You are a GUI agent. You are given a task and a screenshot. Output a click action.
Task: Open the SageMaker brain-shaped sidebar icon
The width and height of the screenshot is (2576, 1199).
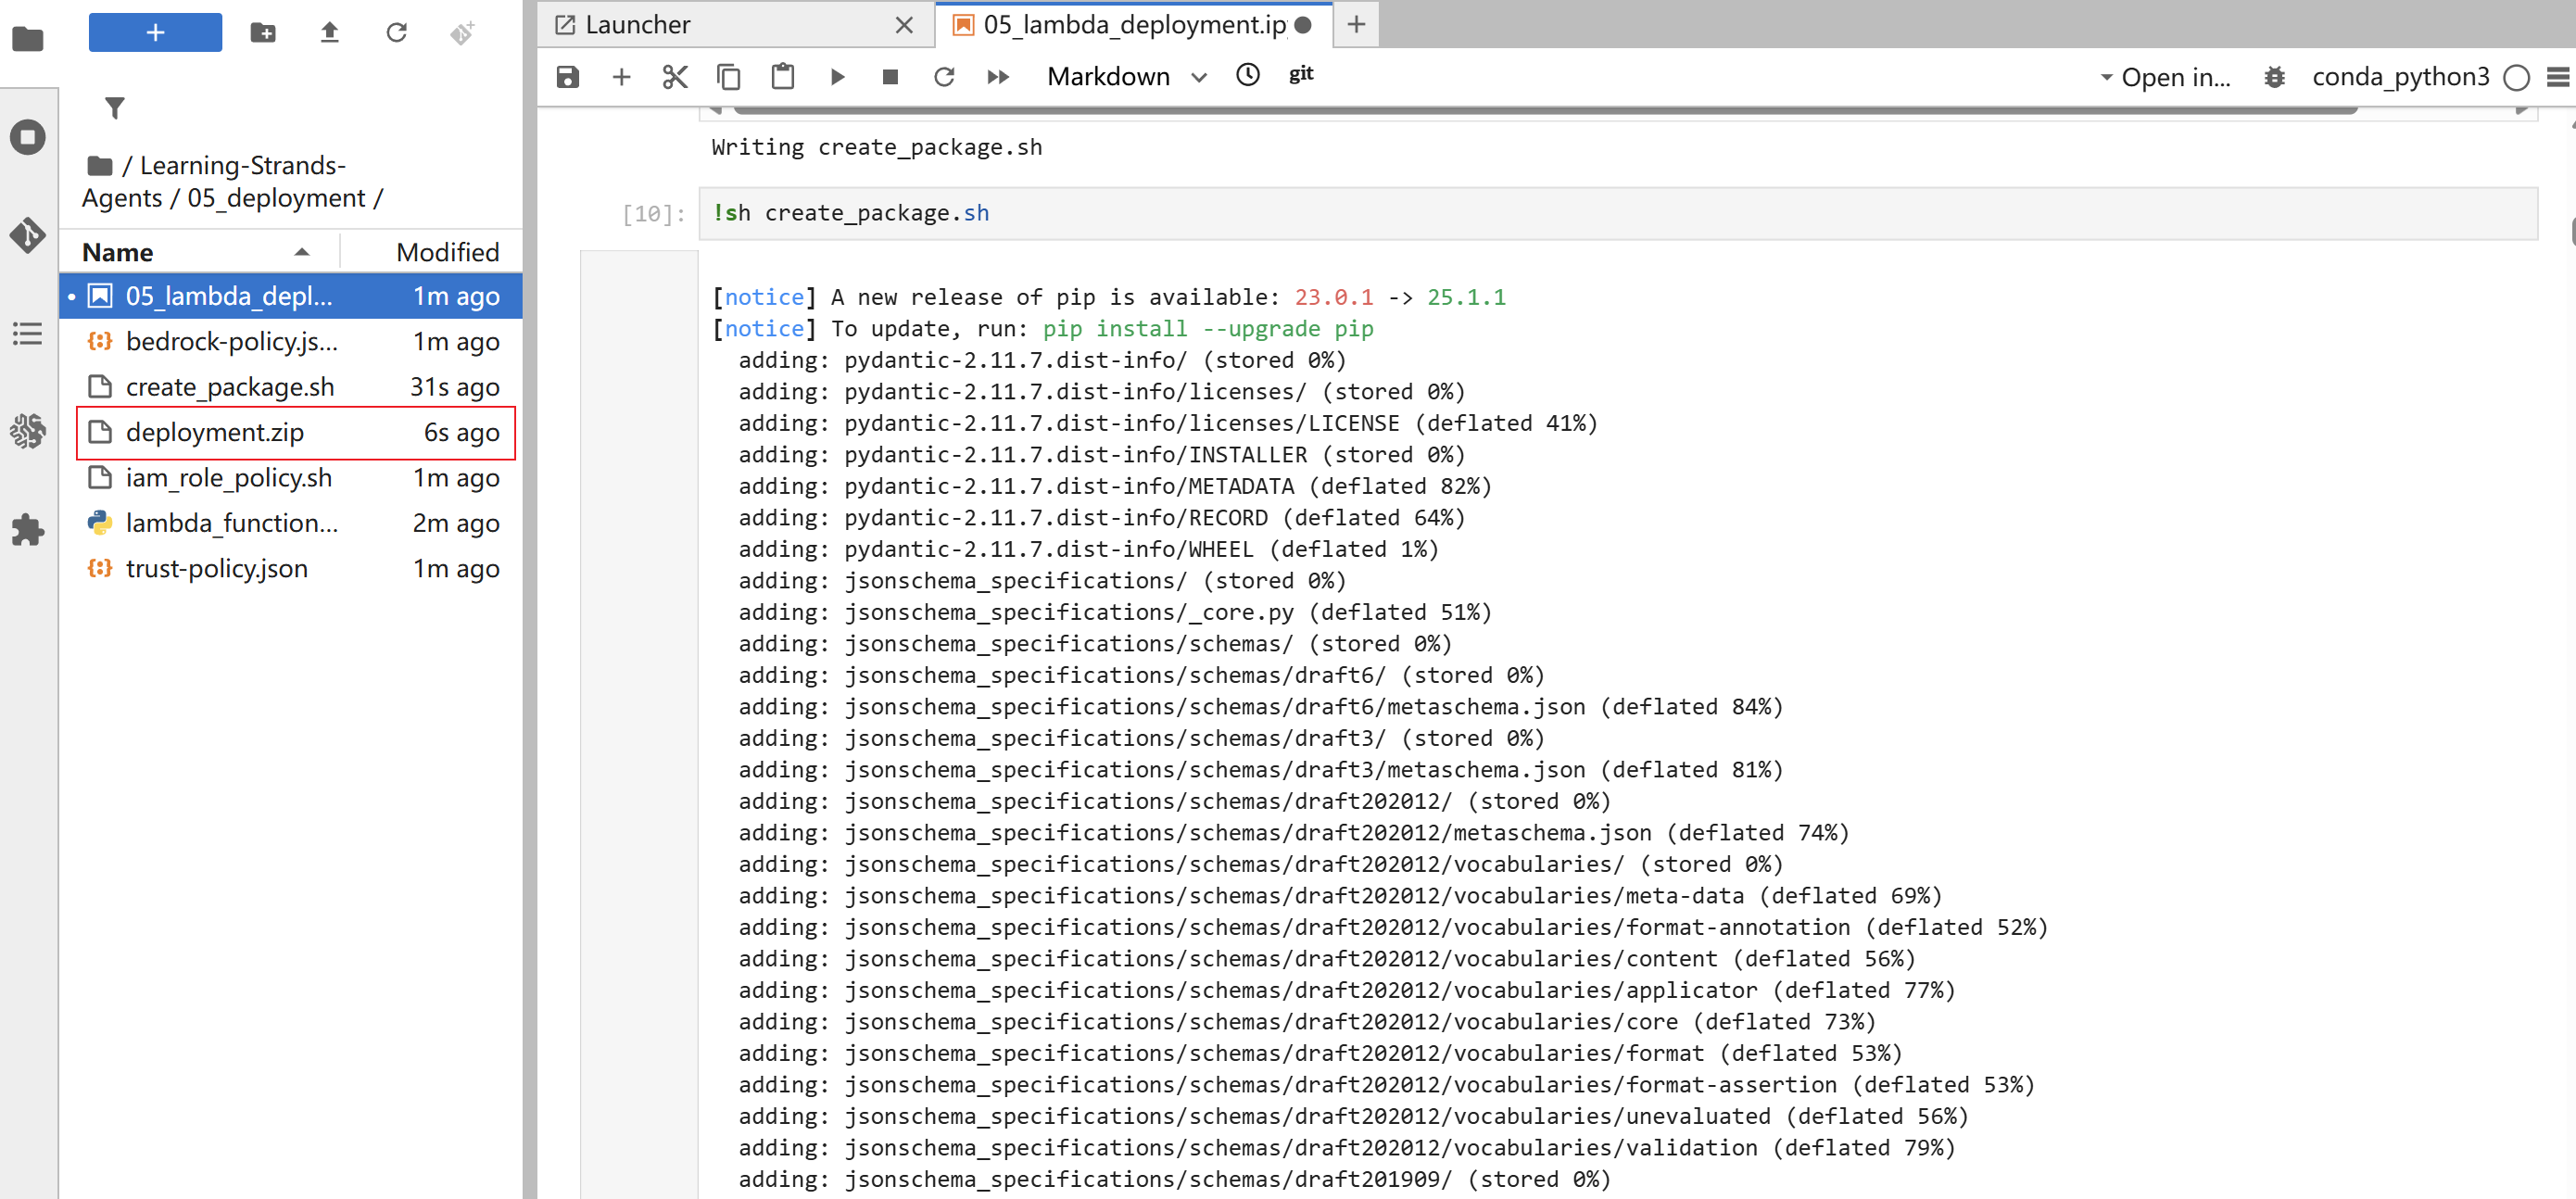click(x=28, y=431)
